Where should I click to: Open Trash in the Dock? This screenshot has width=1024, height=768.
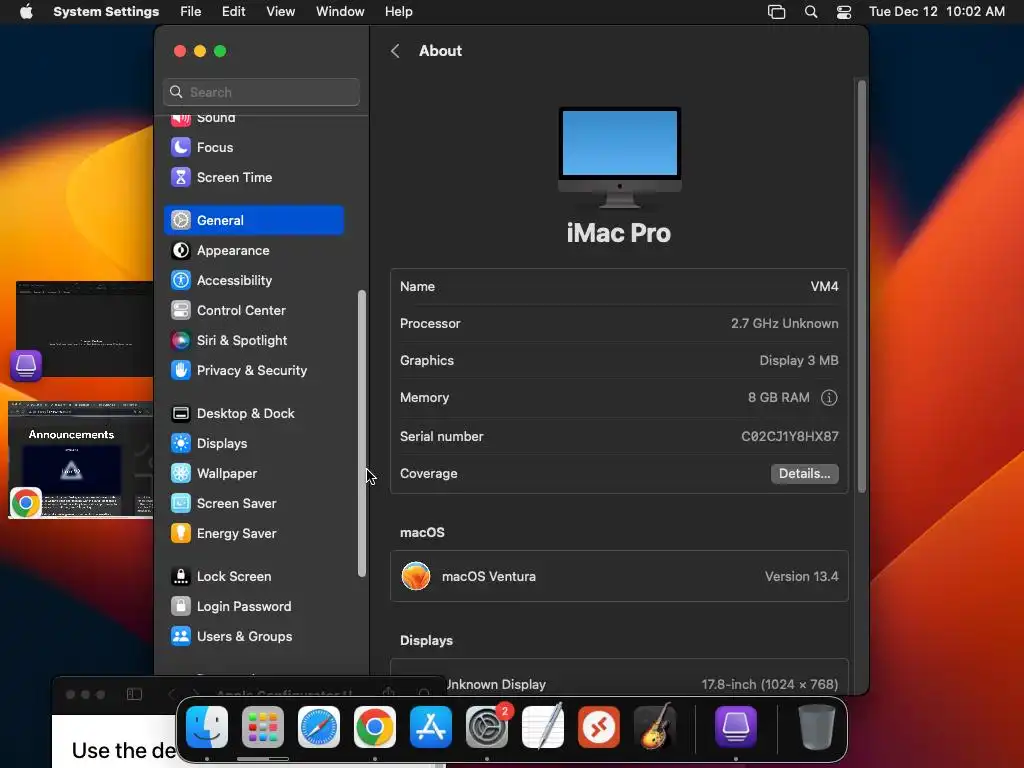pyautogui.click(x=816, y=727)
